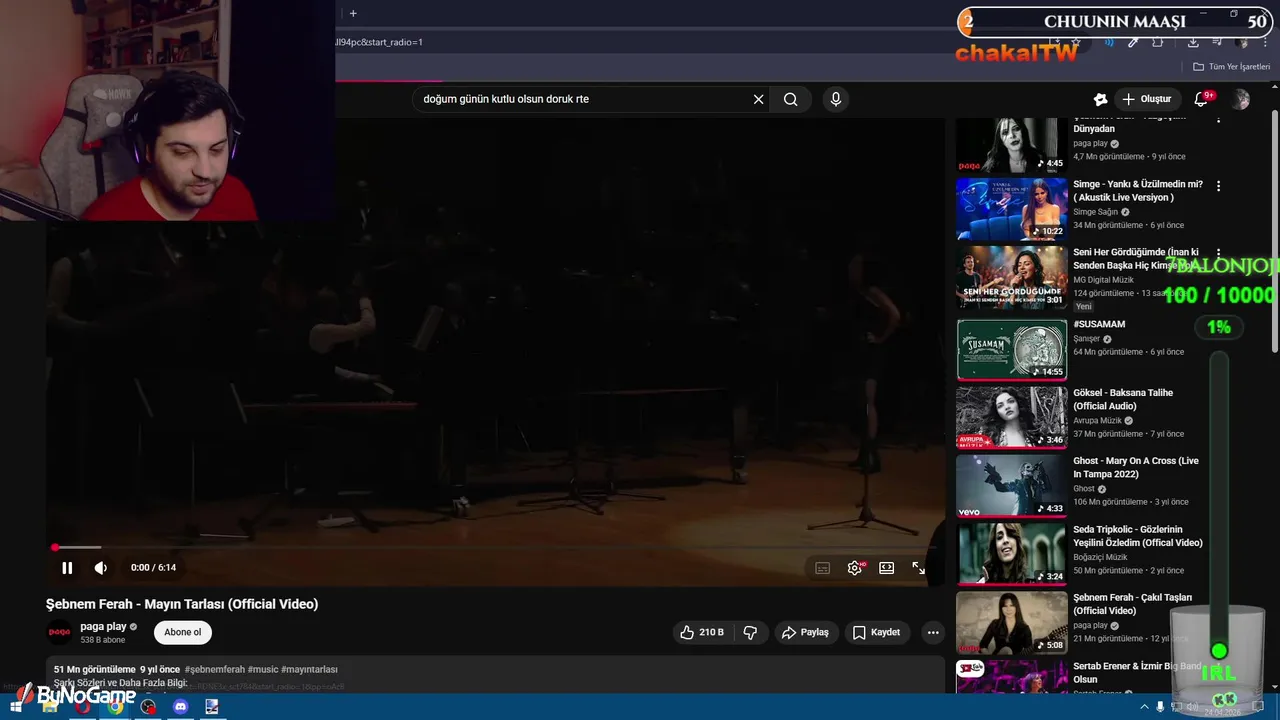Open the Oluştur create menu
This screenshot has width=1280, height=720.
tap(1147, 99)
